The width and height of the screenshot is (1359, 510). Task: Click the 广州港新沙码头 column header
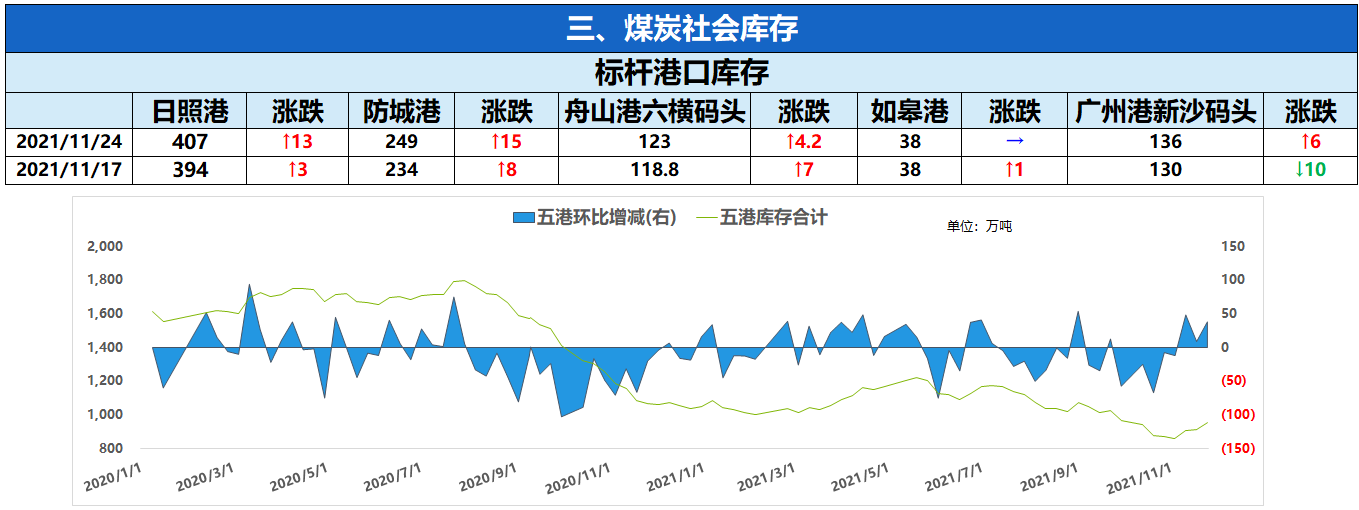1165,111
